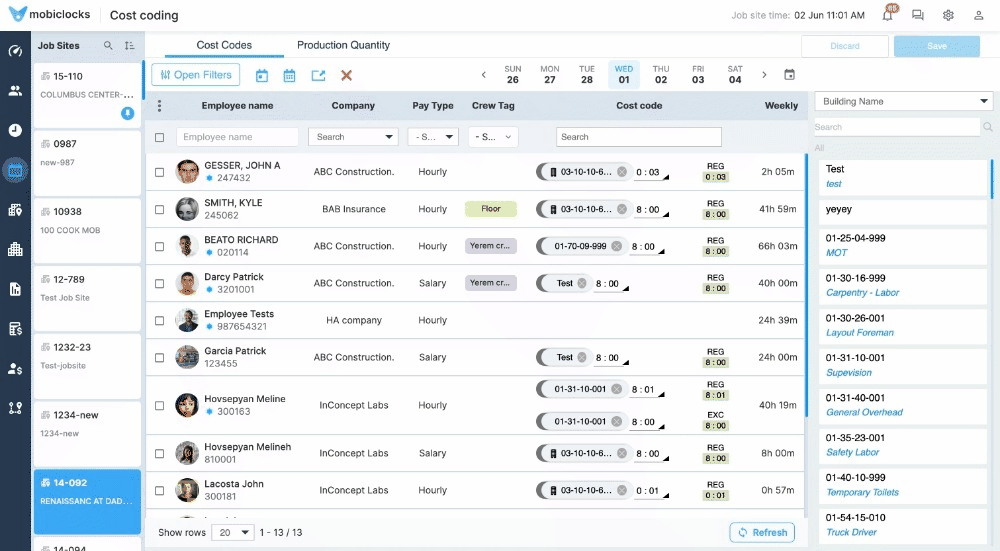
Task: Expand the Building Name dropdown
Action: point(904,101)
